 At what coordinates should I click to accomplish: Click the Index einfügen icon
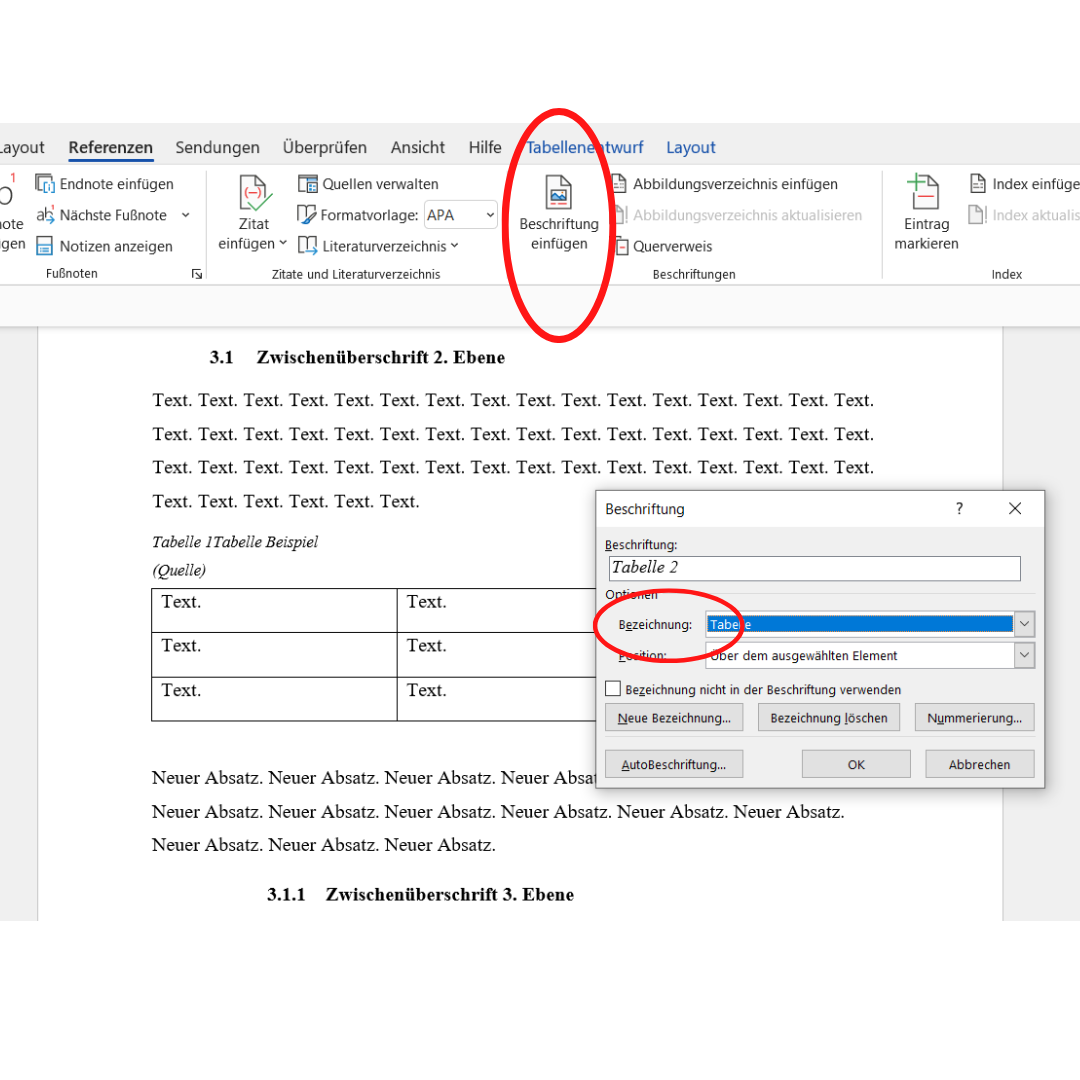(978, 184)
